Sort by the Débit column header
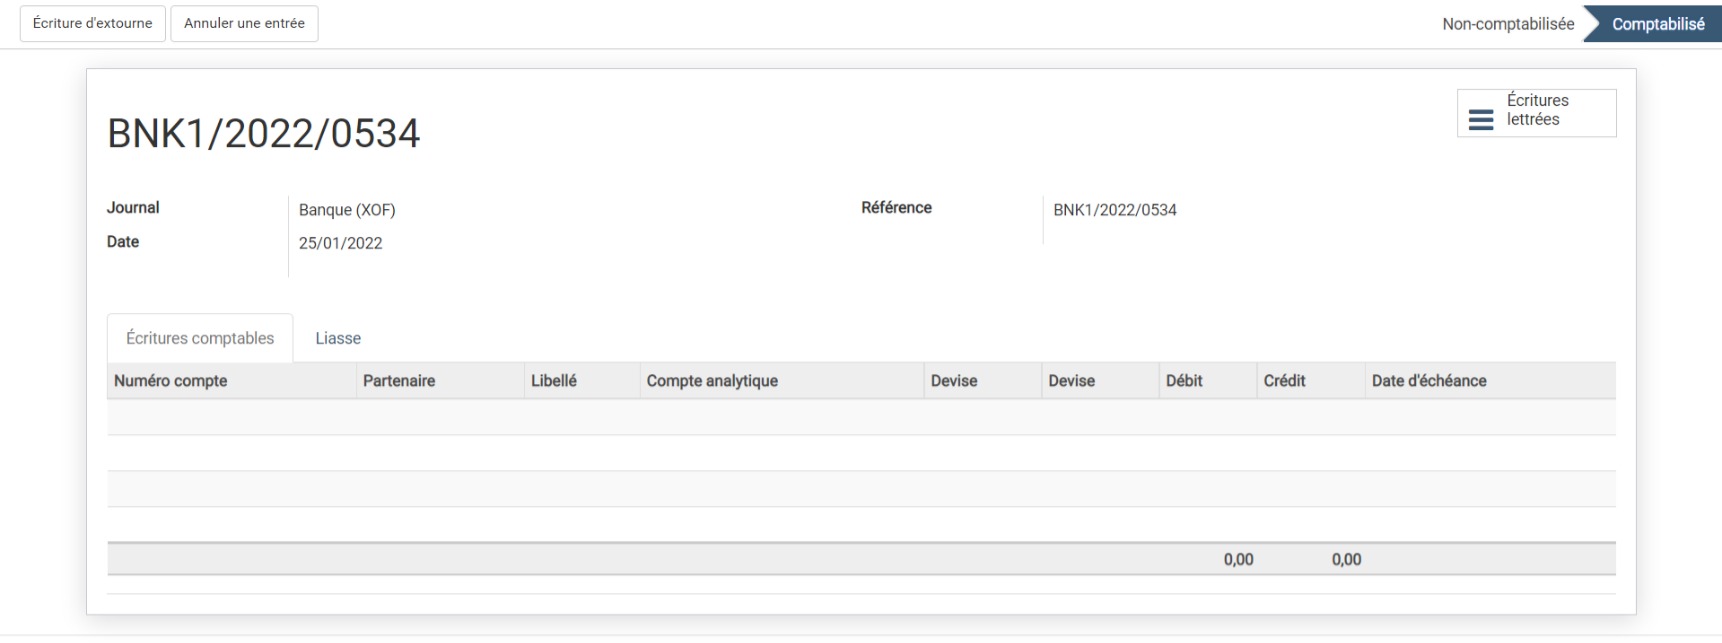The height and width of the screenshot is (643, 1722). pyautogui.click(x=1184, y=381)
